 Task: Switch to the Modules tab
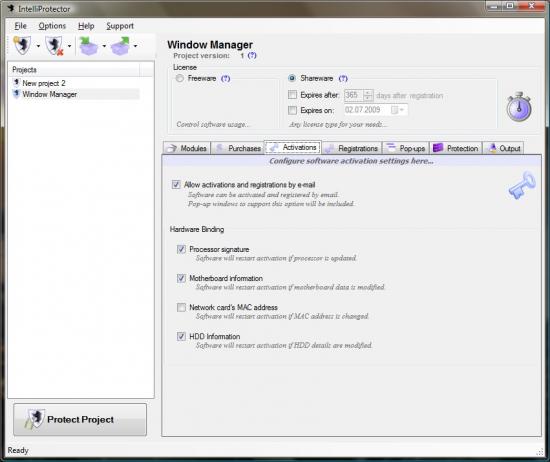(x=187, y=148)
